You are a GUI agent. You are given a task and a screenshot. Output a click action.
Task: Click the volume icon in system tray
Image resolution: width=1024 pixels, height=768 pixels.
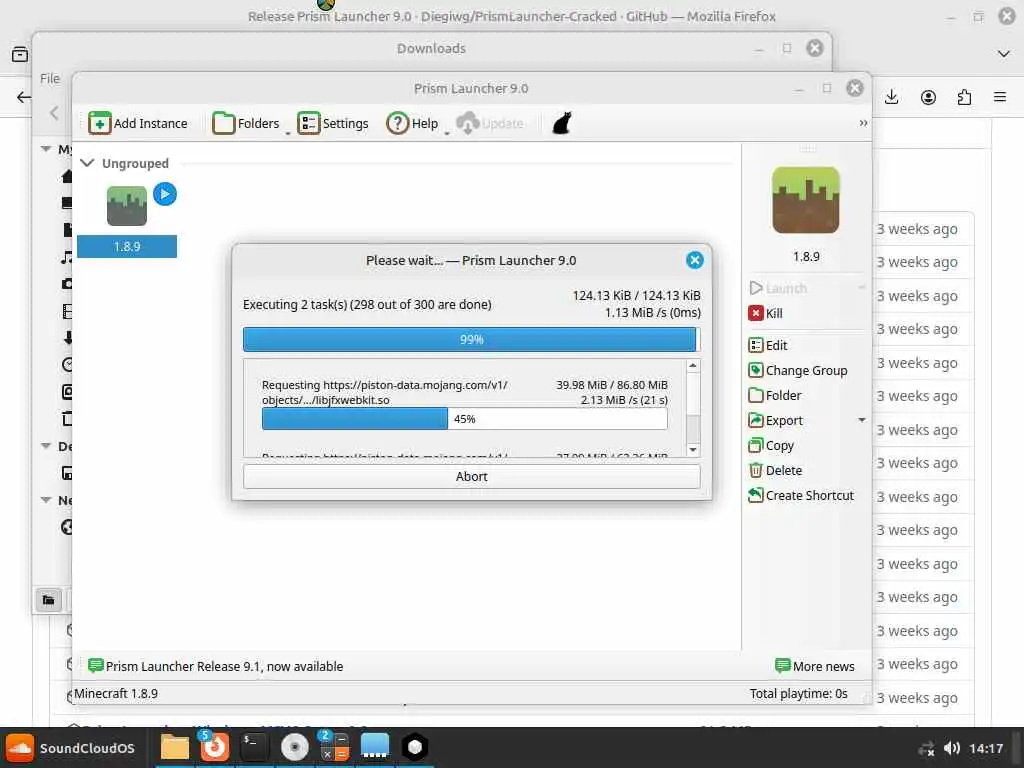(x=952, y=748)
